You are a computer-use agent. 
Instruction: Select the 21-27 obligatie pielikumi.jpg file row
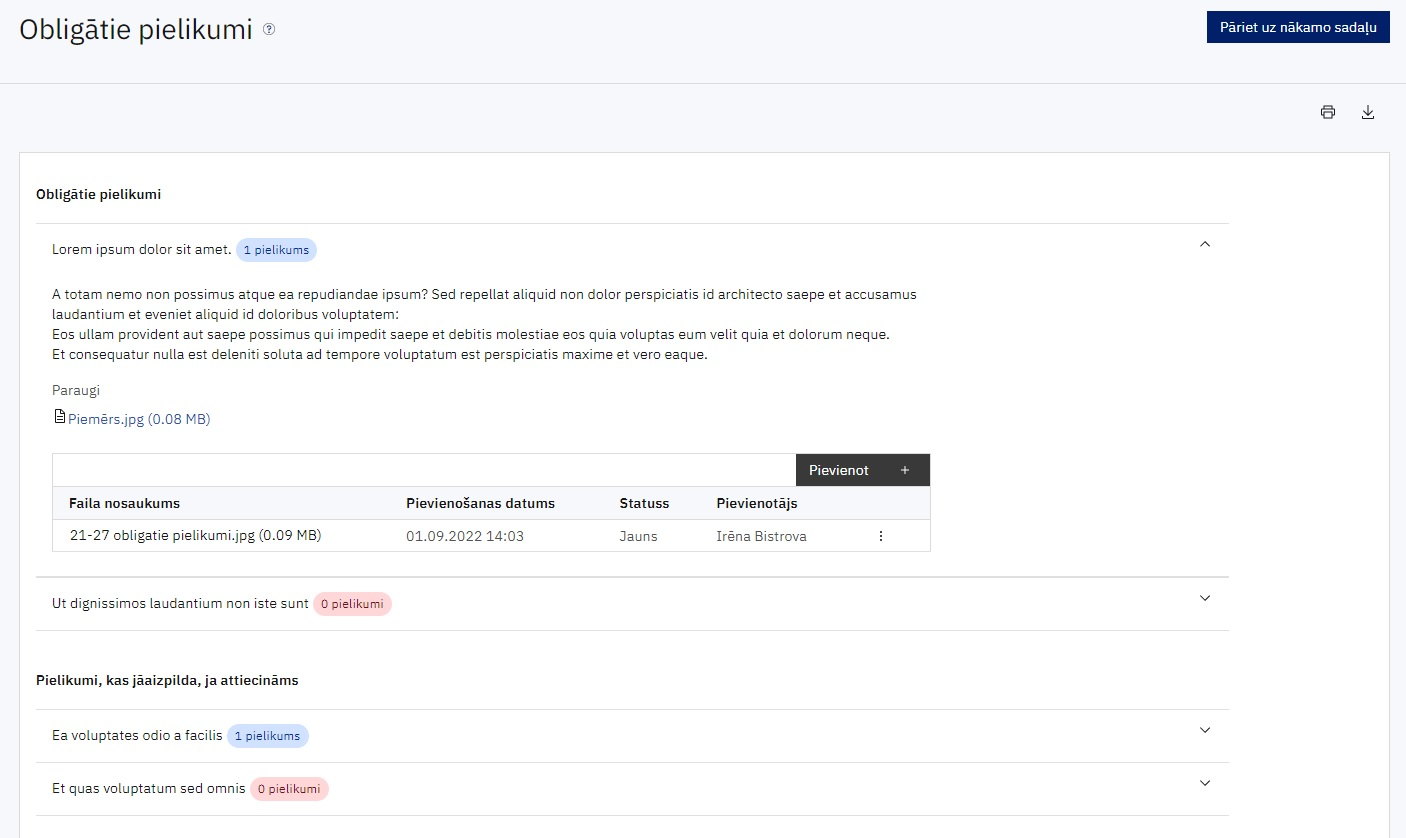[x=491, y=536]
